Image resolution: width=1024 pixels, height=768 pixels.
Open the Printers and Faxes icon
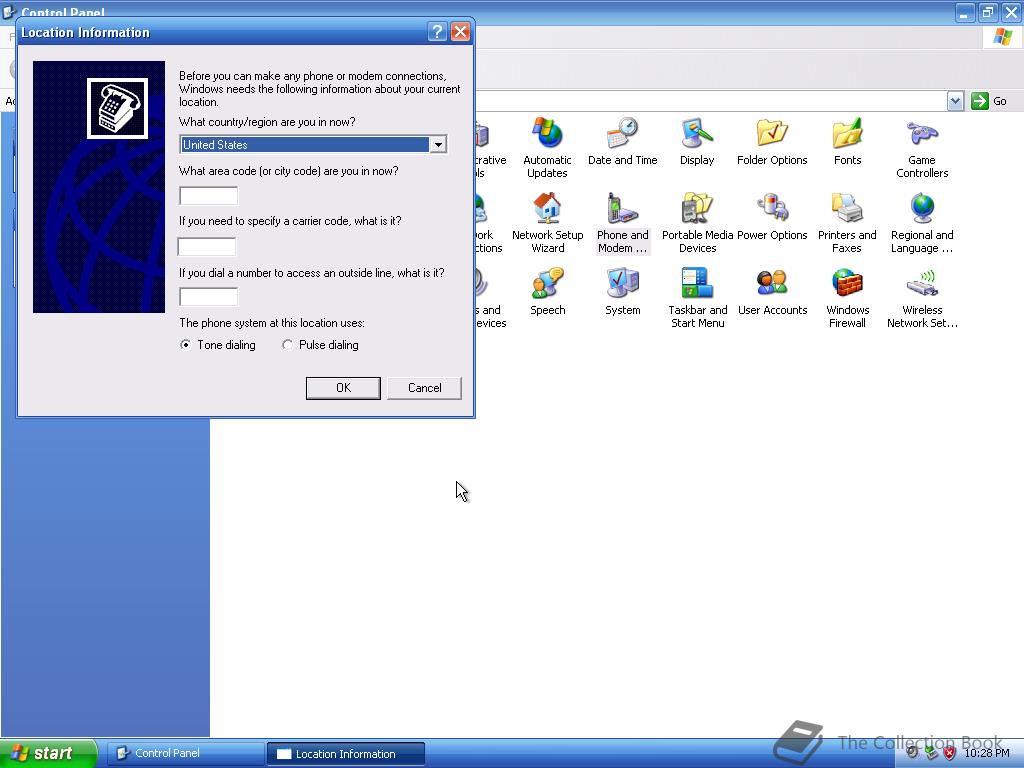tap(848, 208)
